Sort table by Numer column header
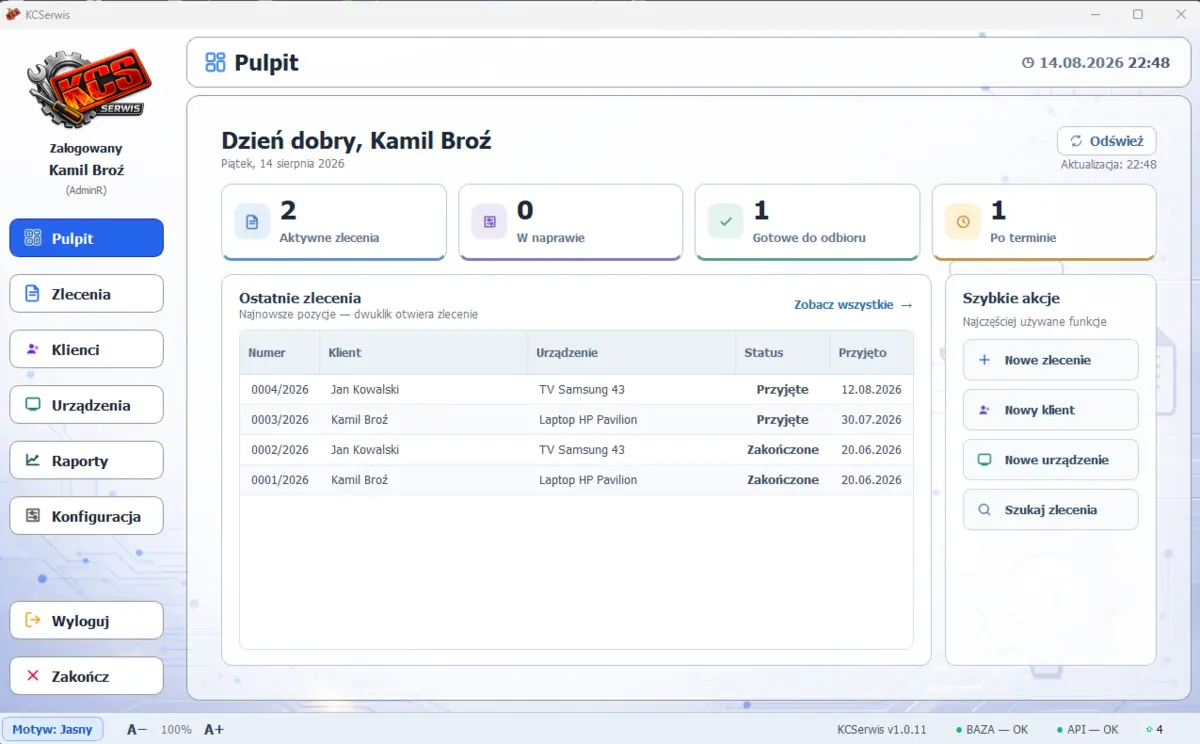The width and height of the screenshot is (1200, 744). (x=280, y=353)
